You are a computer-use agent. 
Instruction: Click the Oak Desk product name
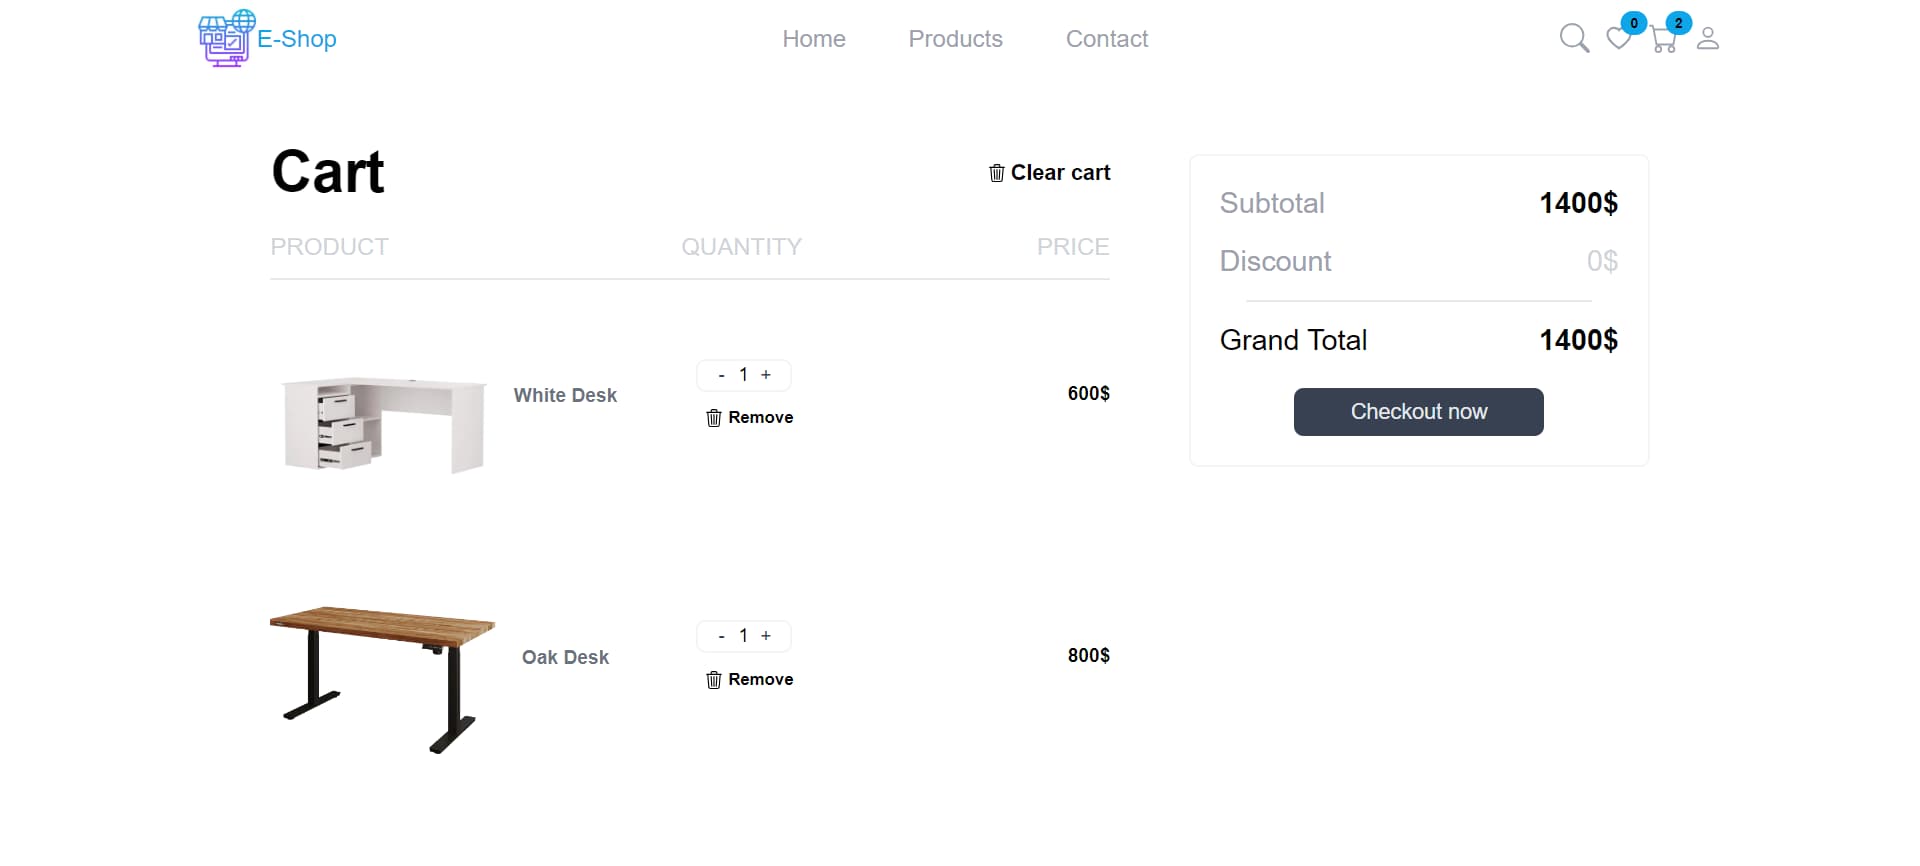coord(565,657)
